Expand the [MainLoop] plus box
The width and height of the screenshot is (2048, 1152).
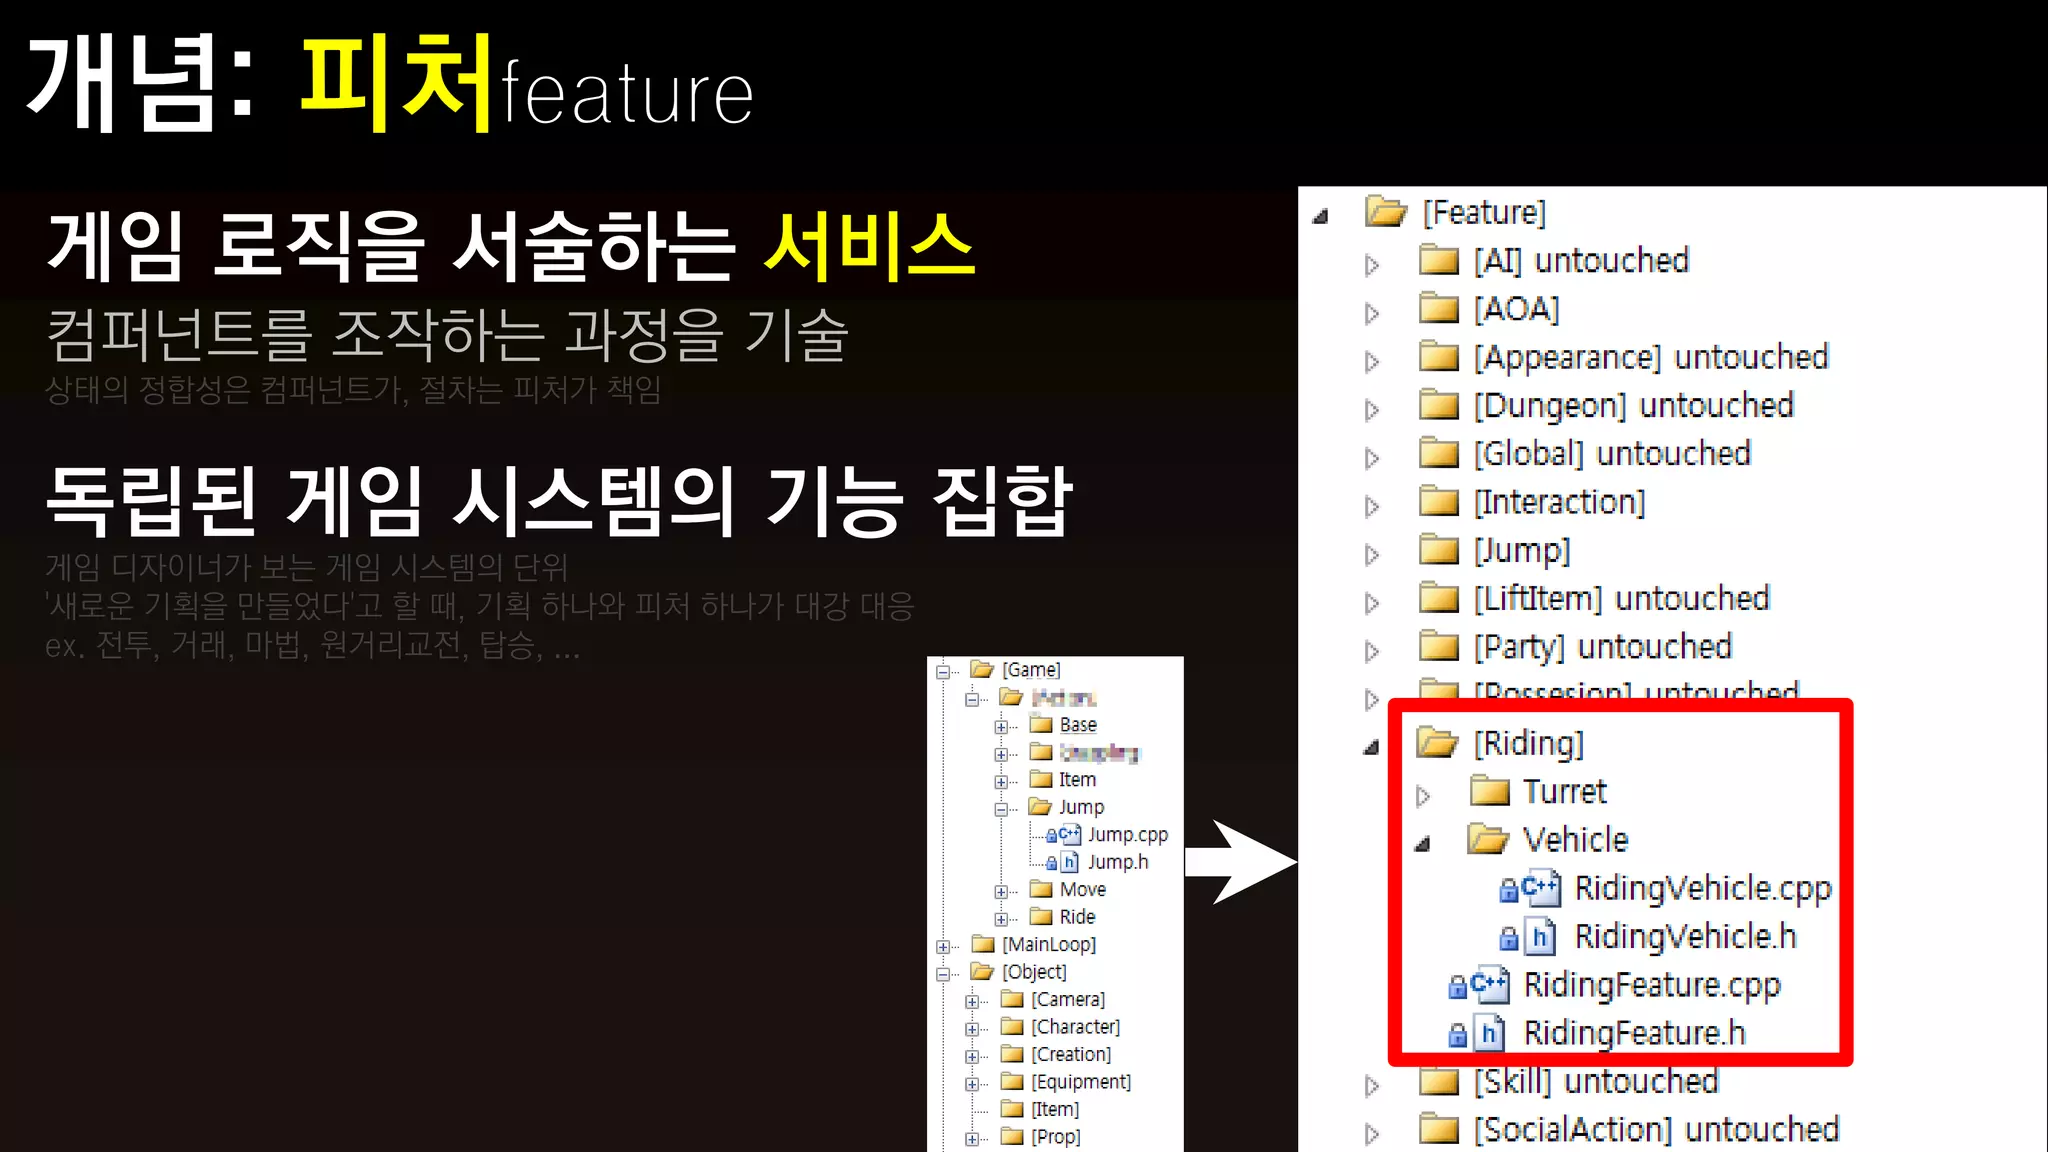pyautogui.click(x=942, y=947)
